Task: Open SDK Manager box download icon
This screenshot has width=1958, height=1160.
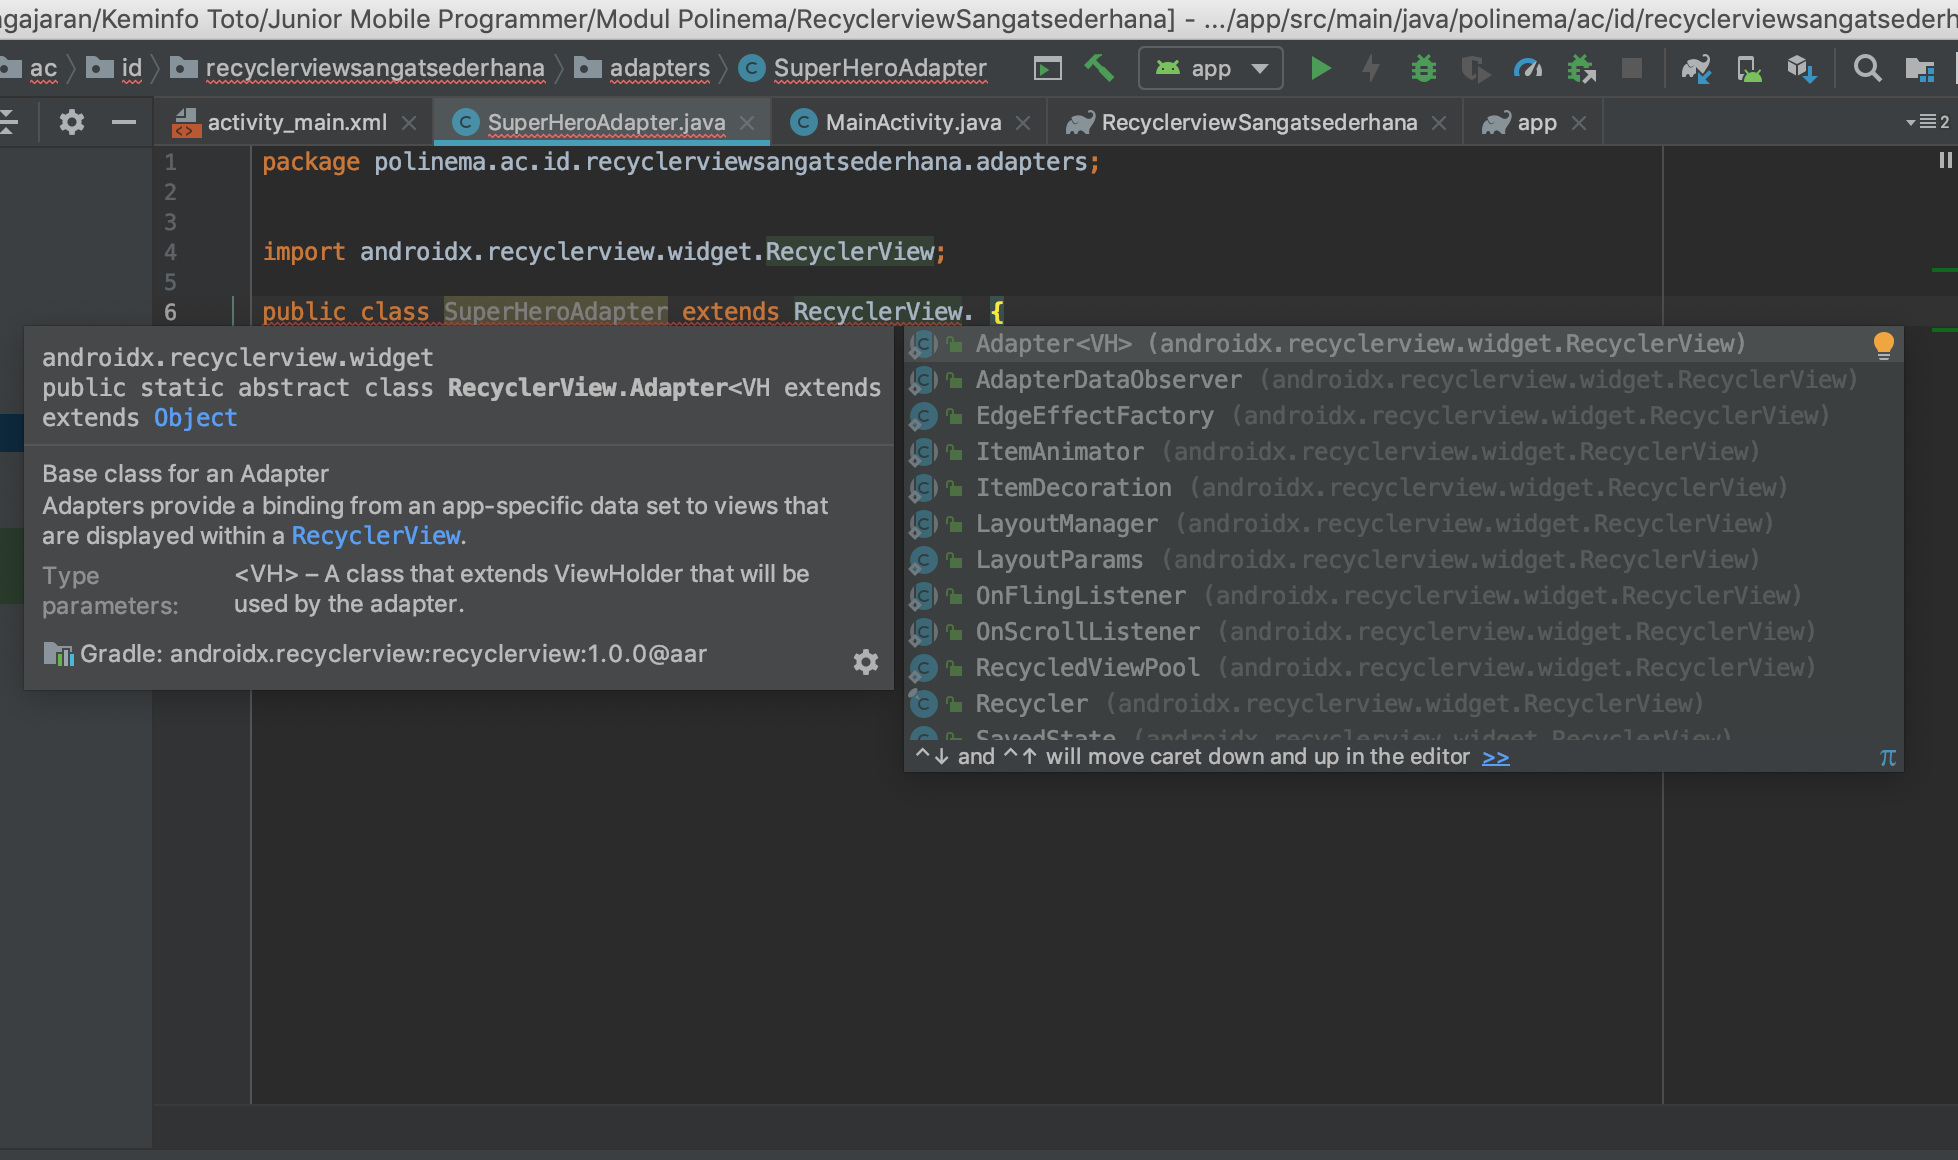Action: 1801,68
